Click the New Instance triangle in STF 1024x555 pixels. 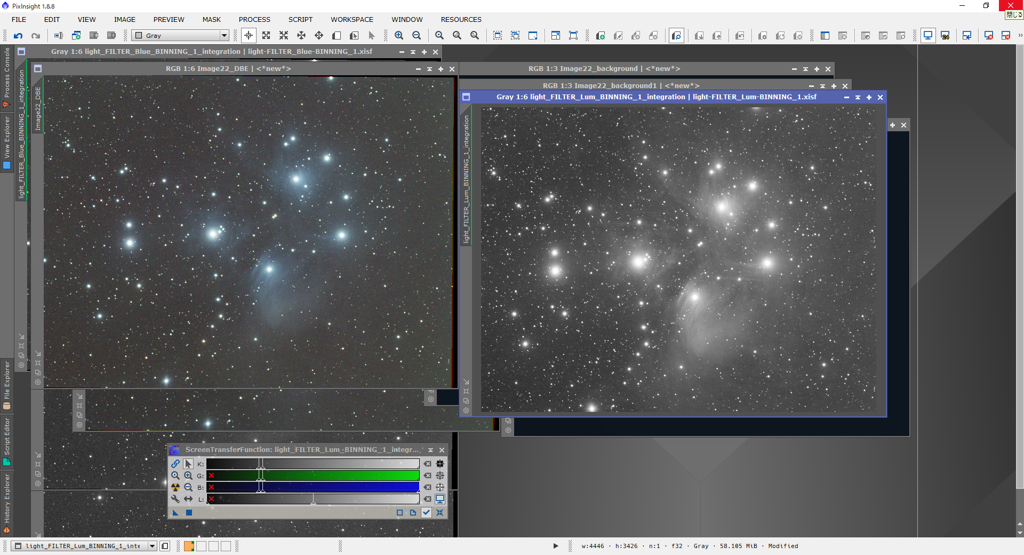175,513
